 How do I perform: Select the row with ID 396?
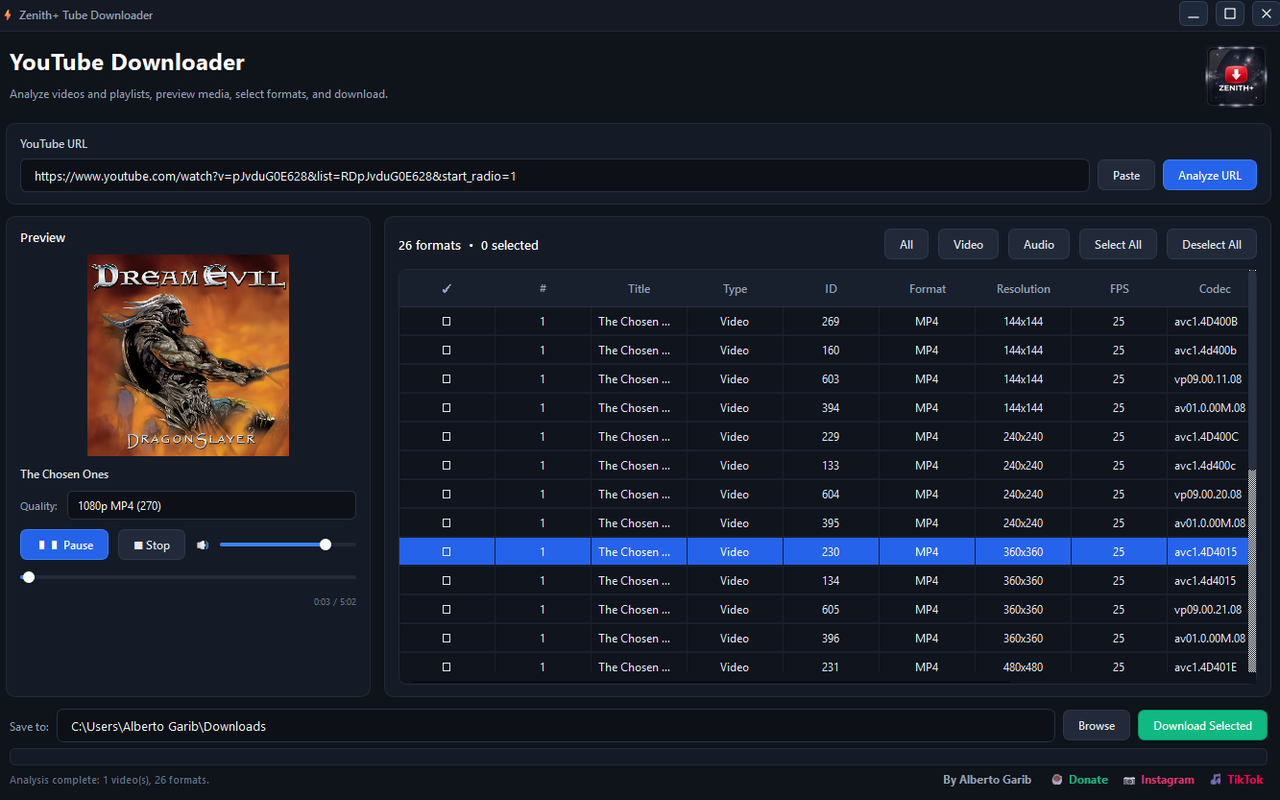825,638
